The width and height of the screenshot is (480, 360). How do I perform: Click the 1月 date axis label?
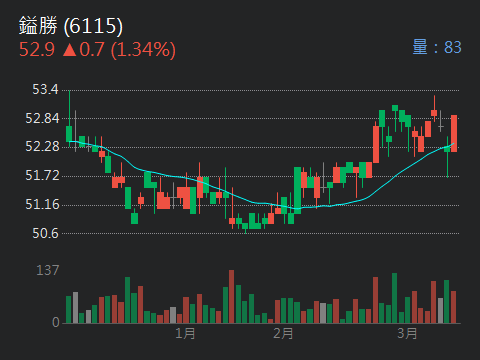point(185,333)
